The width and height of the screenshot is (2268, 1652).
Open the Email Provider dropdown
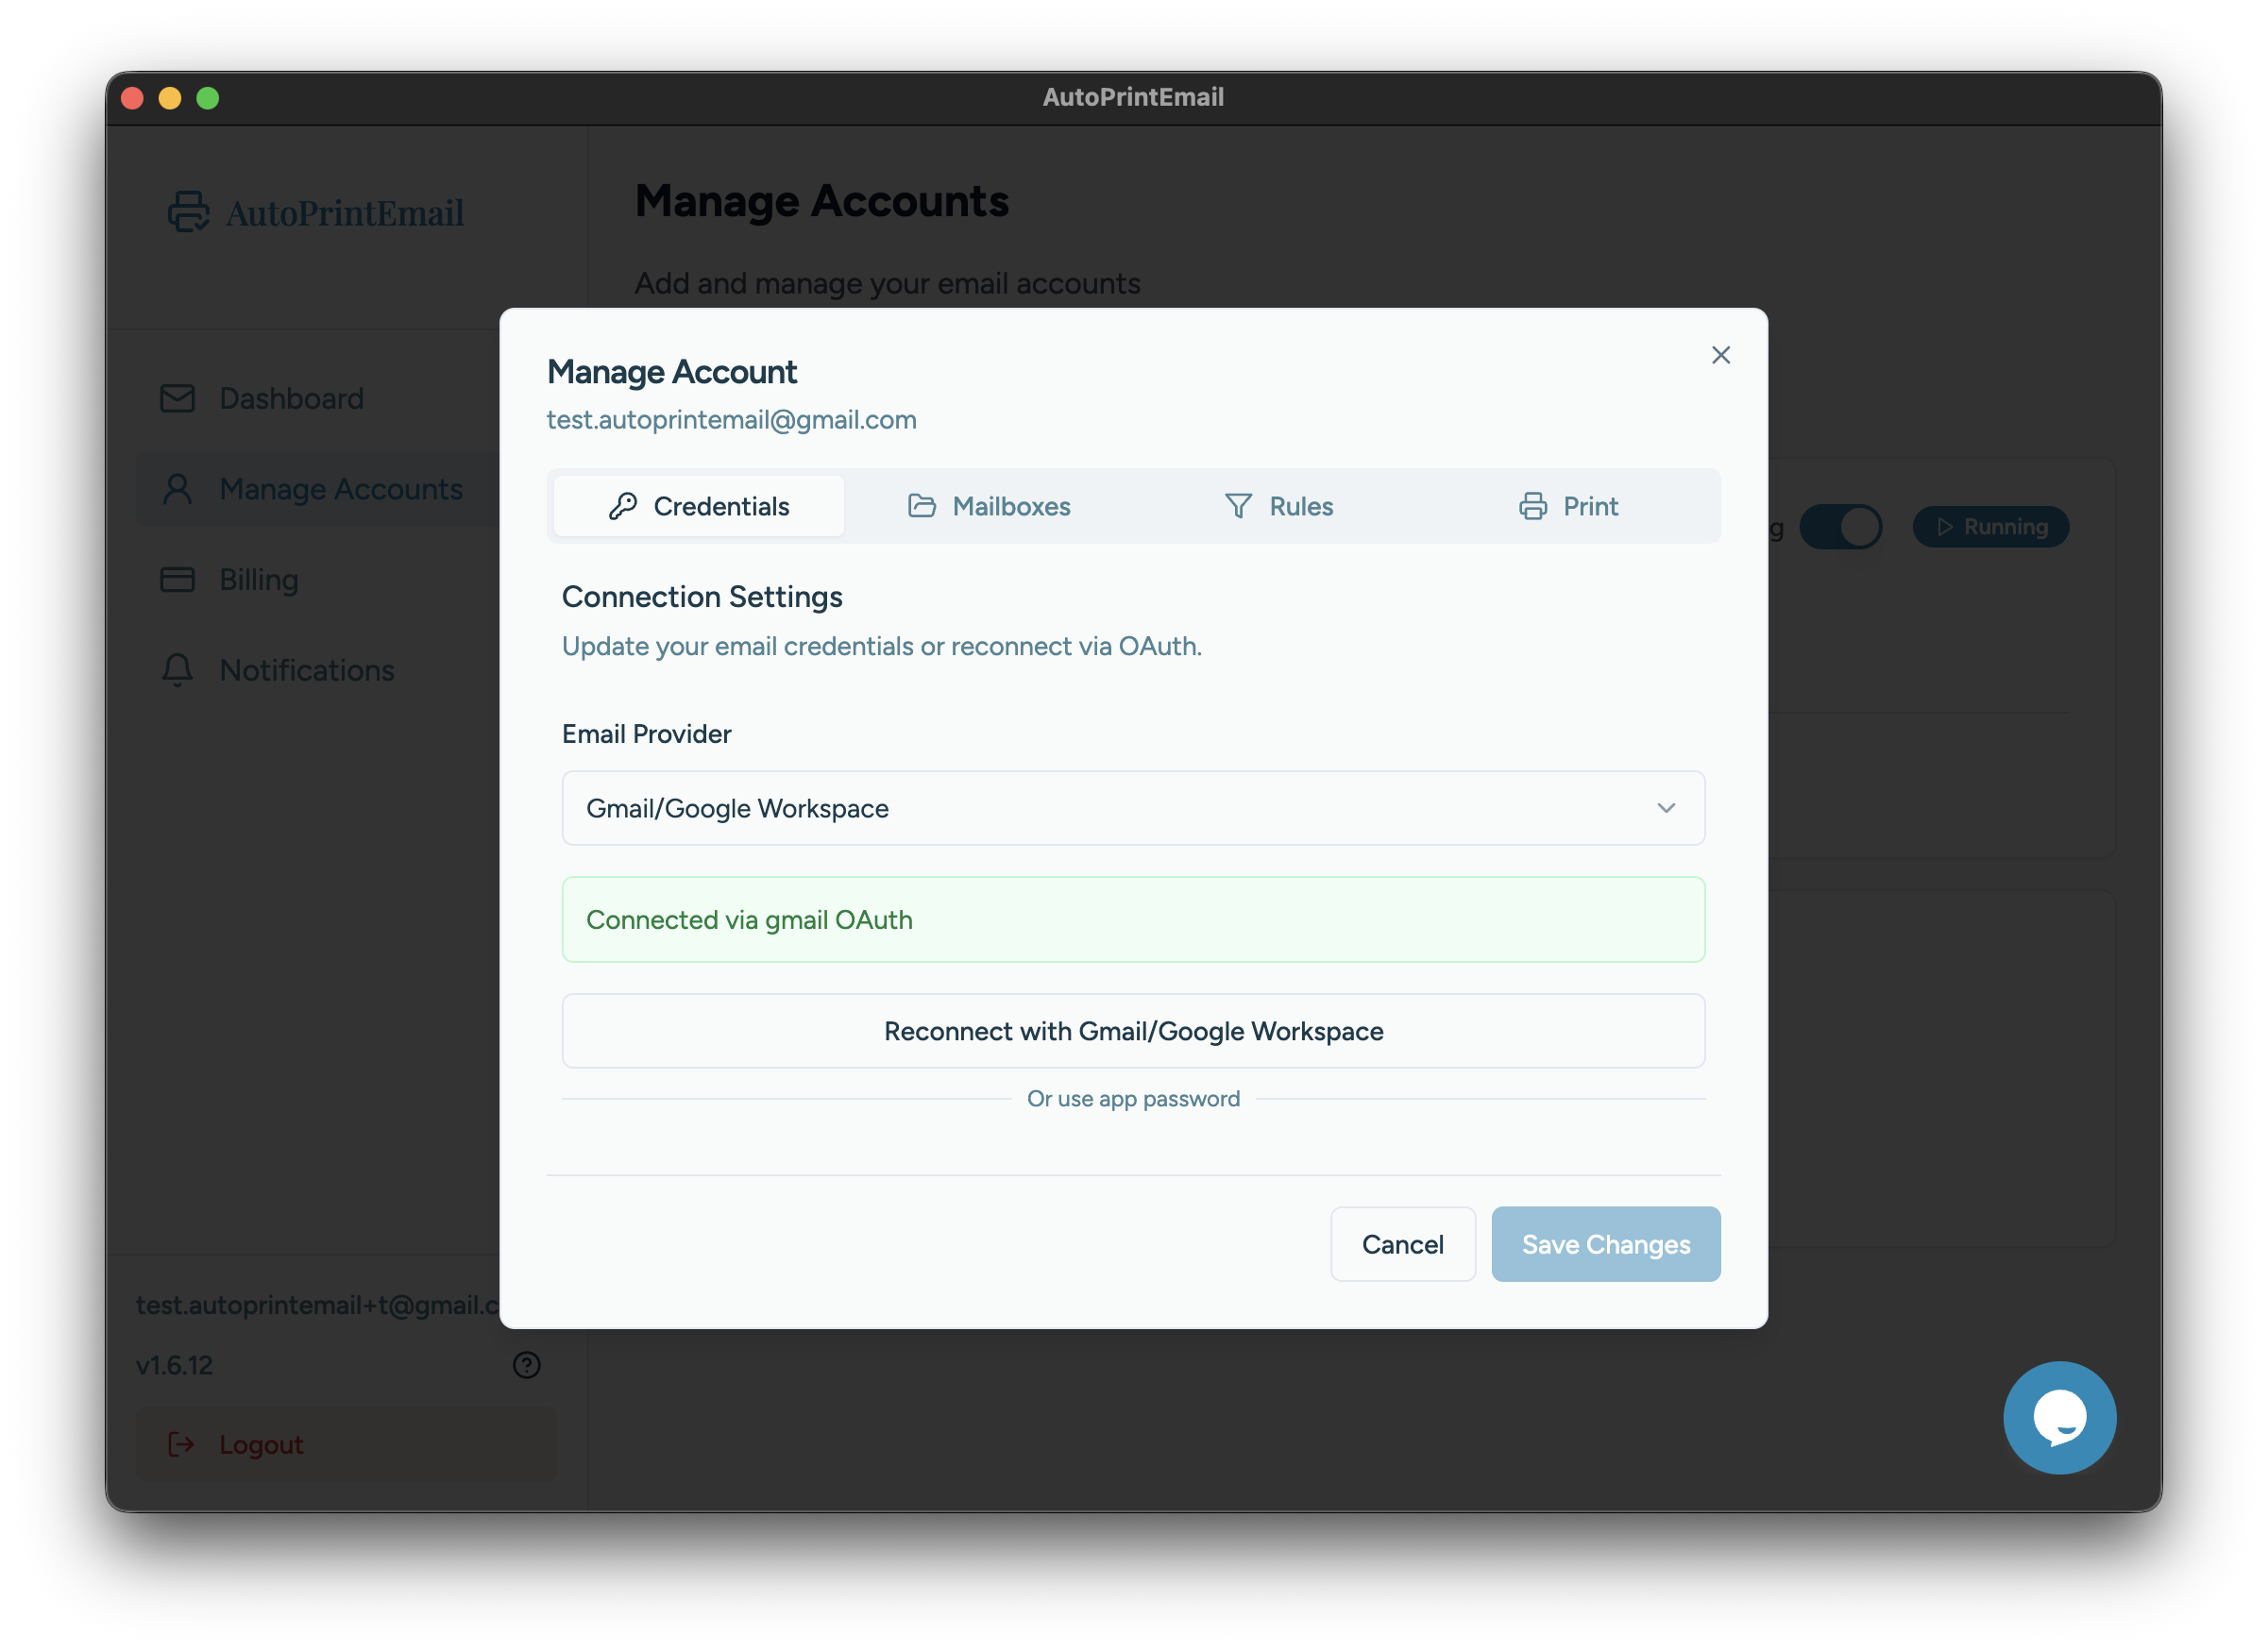click(1132, 808)
